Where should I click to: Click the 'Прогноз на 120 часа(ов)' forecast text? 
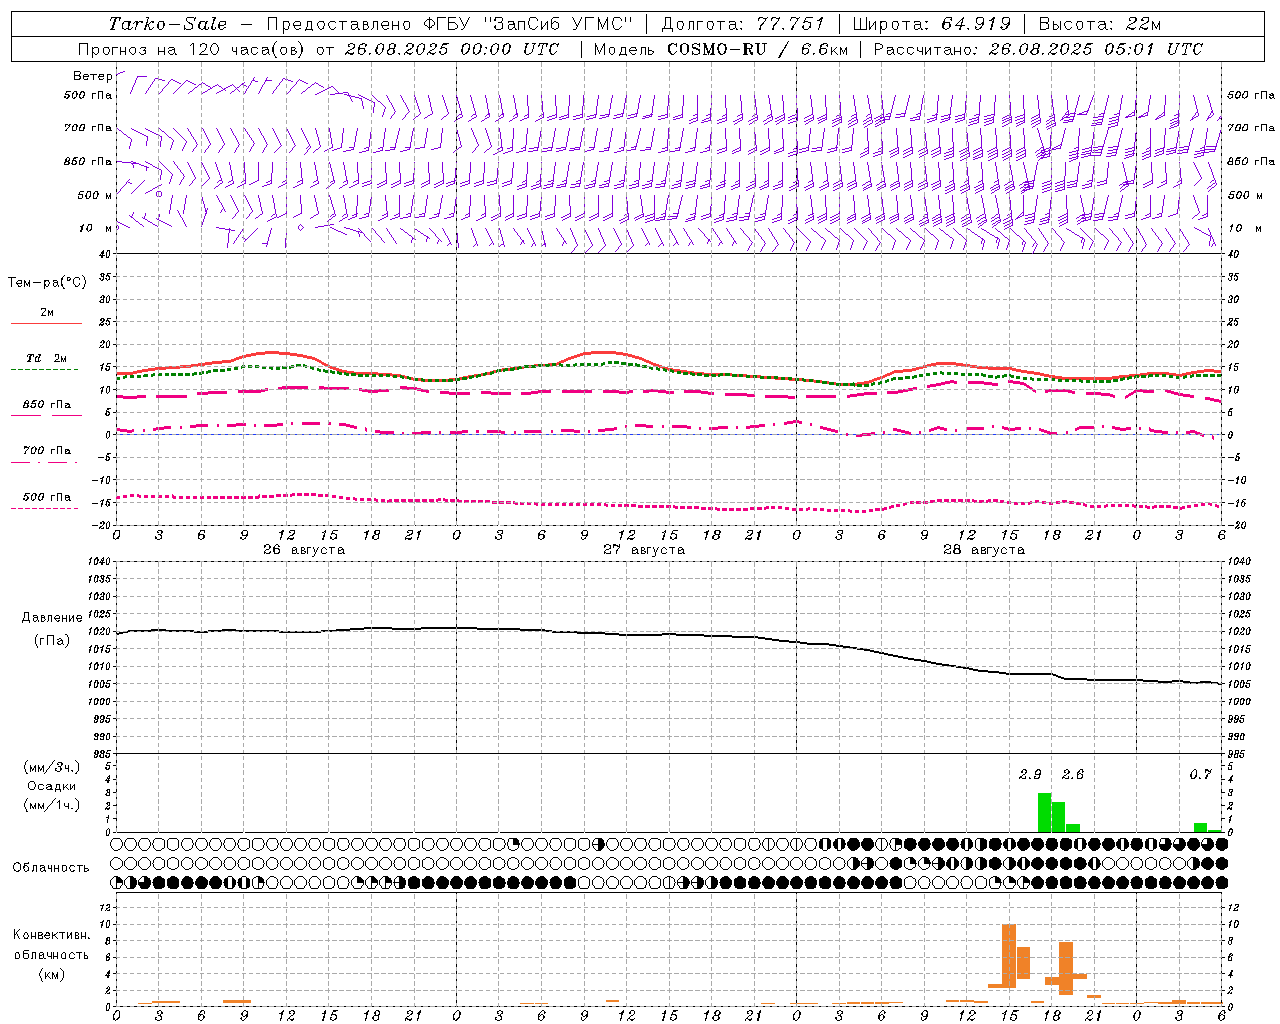click(x=192, y=49)
